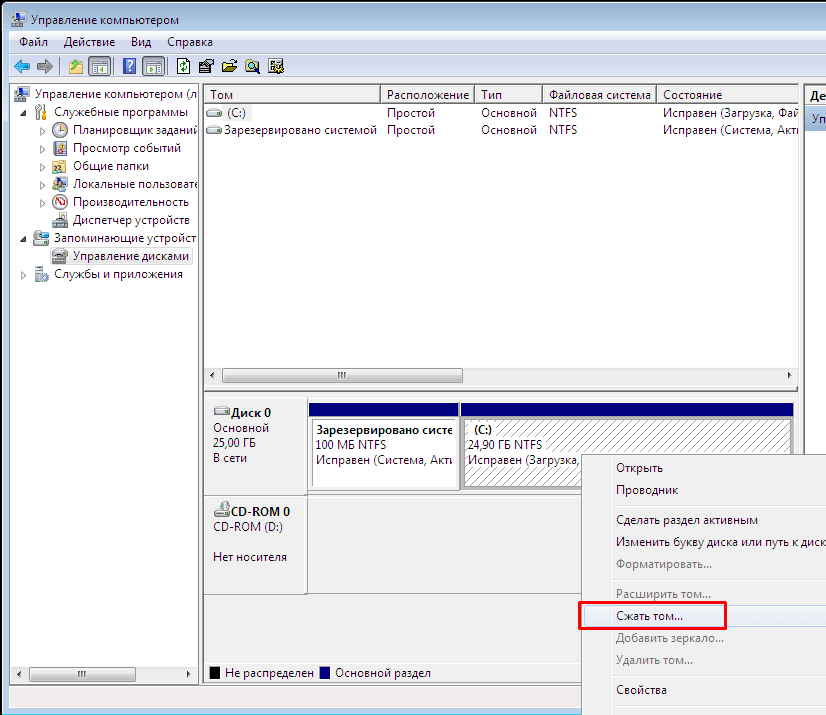Viewport: 826px width, 715px height.
Task: Click the Up one level folder icon
Action: coord(76,66)
